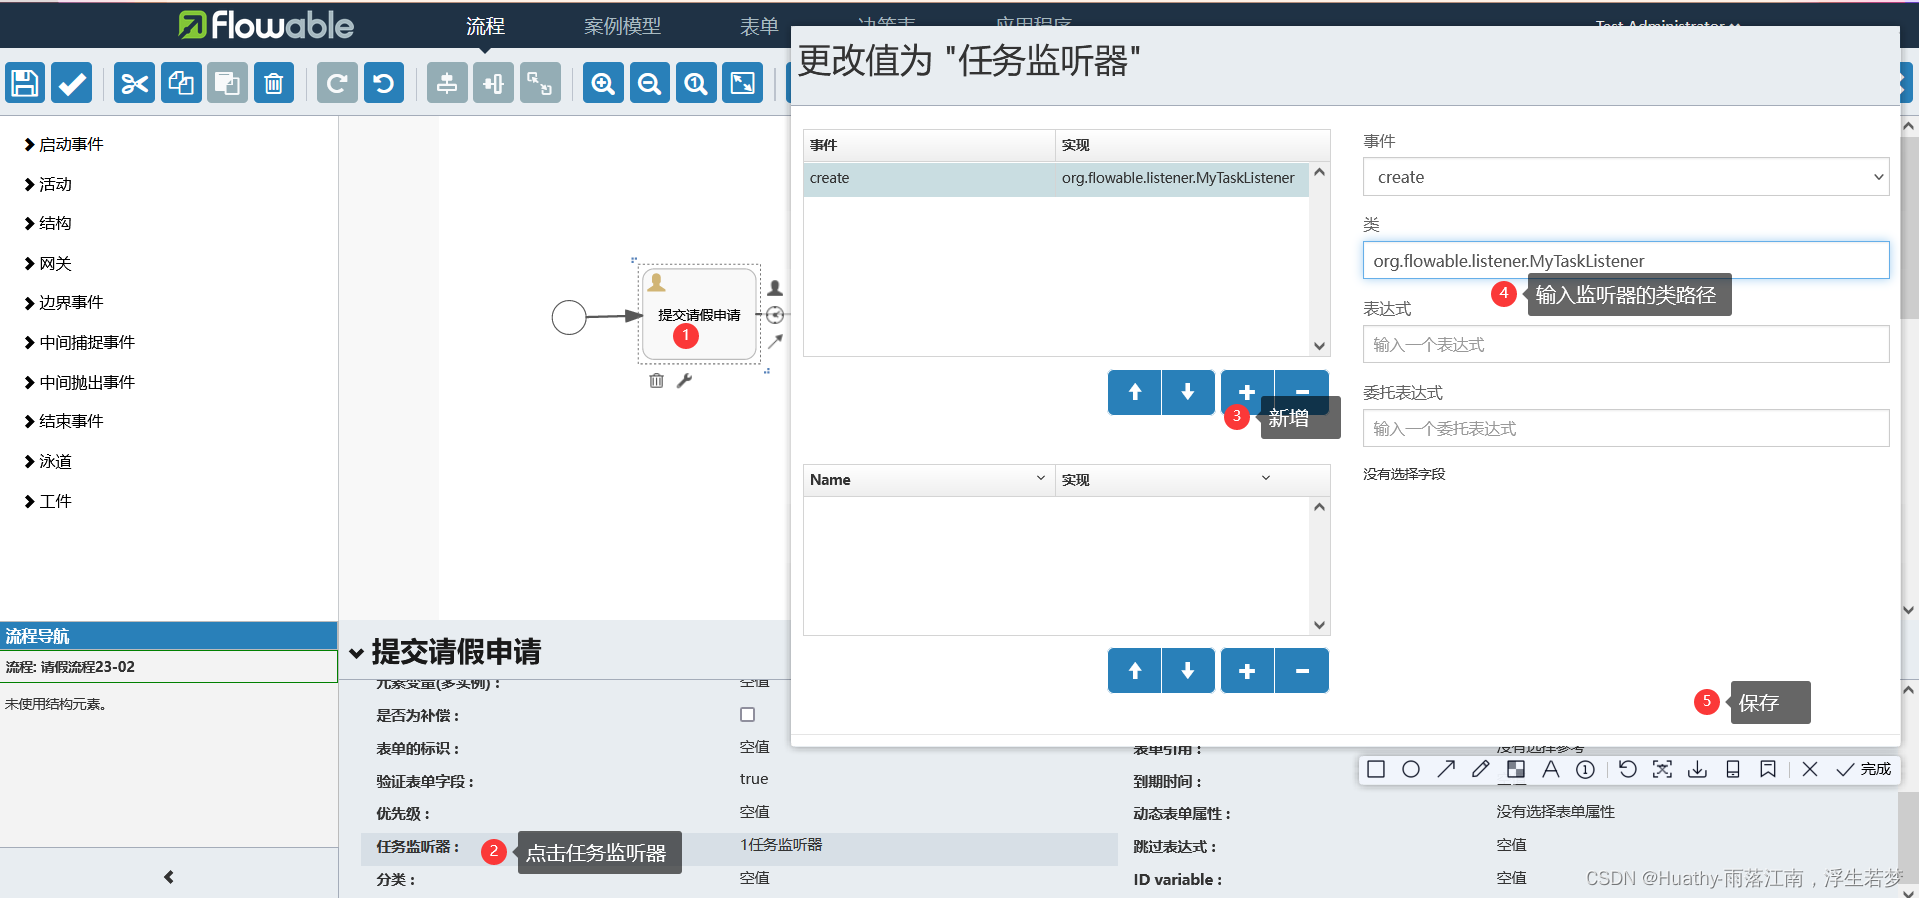Screen dimensions: 1919x898
Task: Cancel the screenshot with the X icon
Action: 1810,769
